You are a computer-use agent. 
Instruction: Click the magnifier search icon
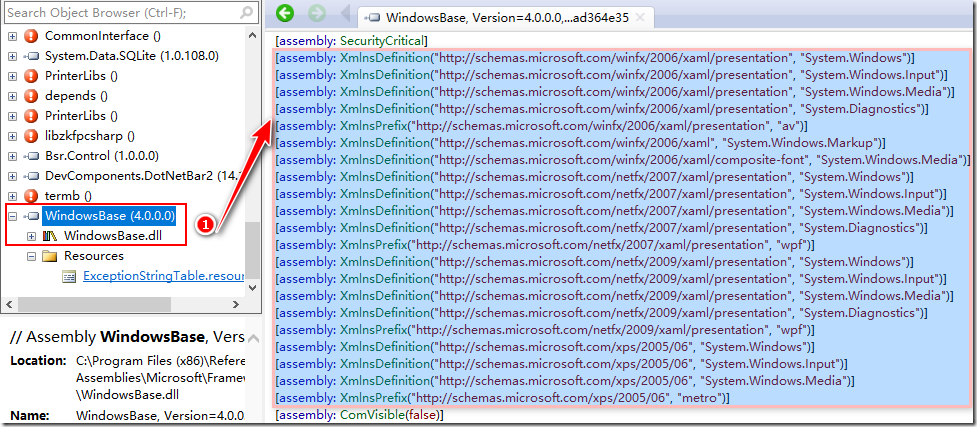pos(247,12)
